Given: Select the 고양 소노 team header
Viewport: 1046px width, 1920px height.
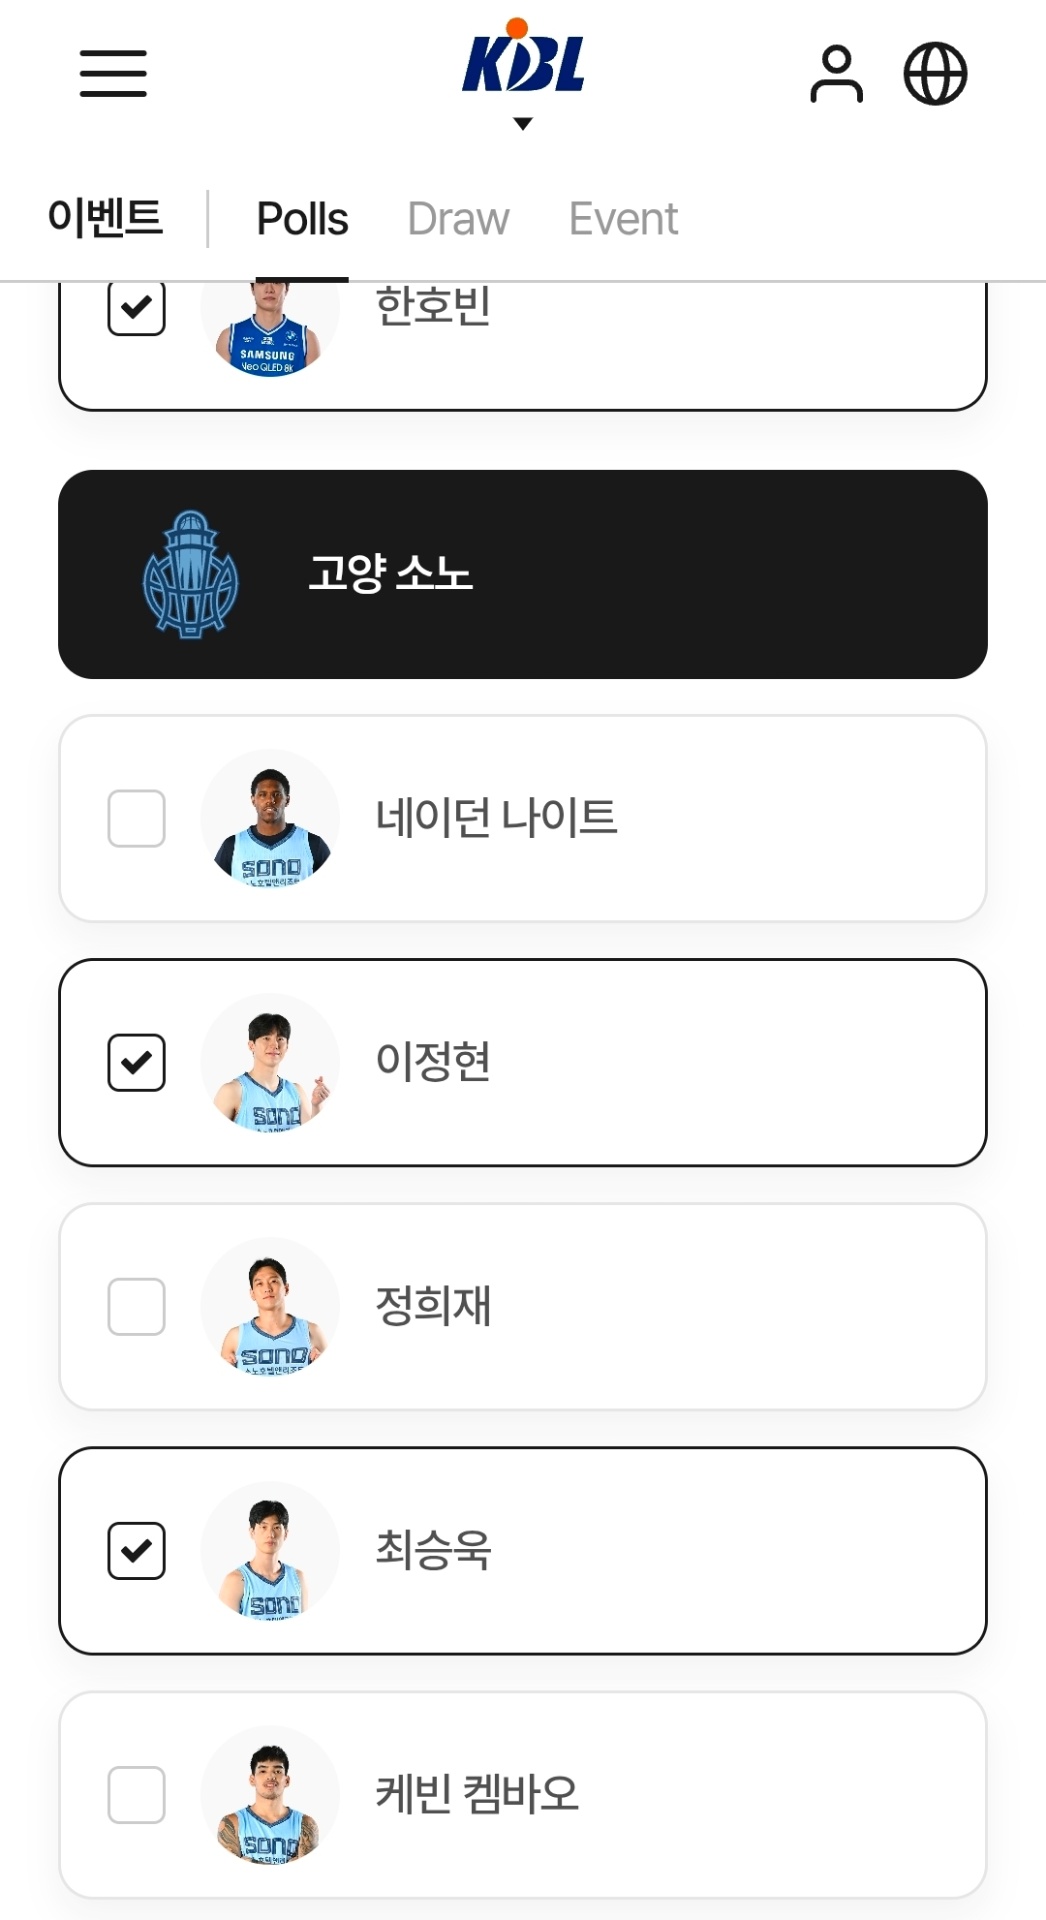Looking at the screenshot, I should 522,574.
